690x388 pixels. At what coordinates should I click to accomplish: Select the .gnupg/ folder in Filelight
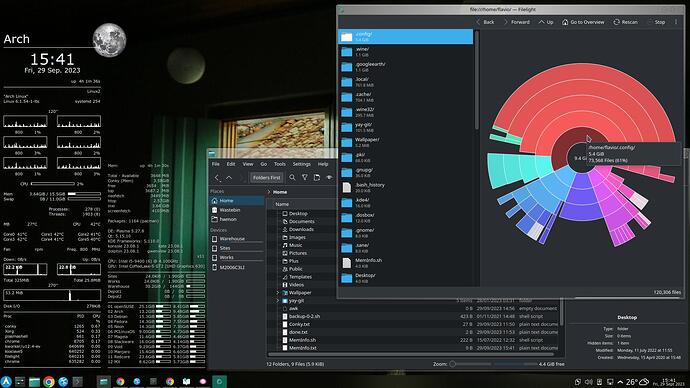click(405, 172)
